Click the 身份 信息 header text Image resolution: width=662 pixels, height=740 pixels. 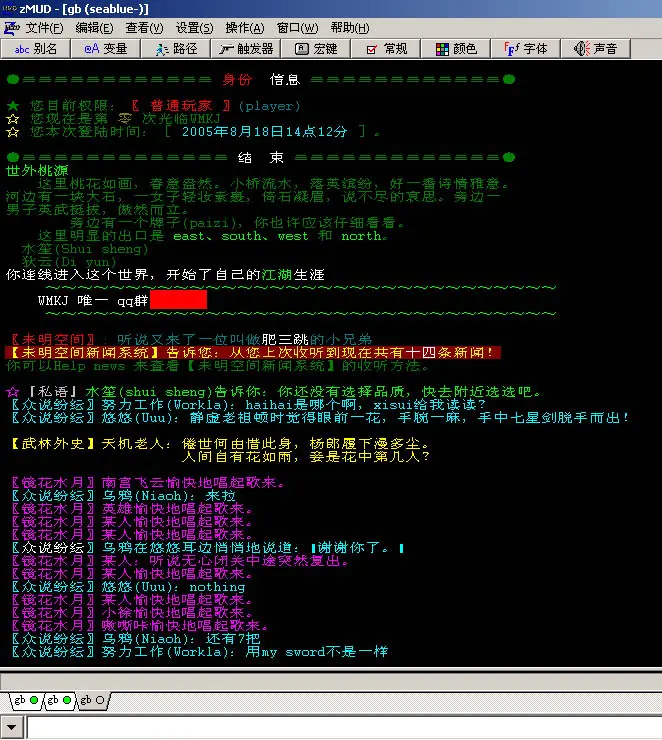(261, 79)
